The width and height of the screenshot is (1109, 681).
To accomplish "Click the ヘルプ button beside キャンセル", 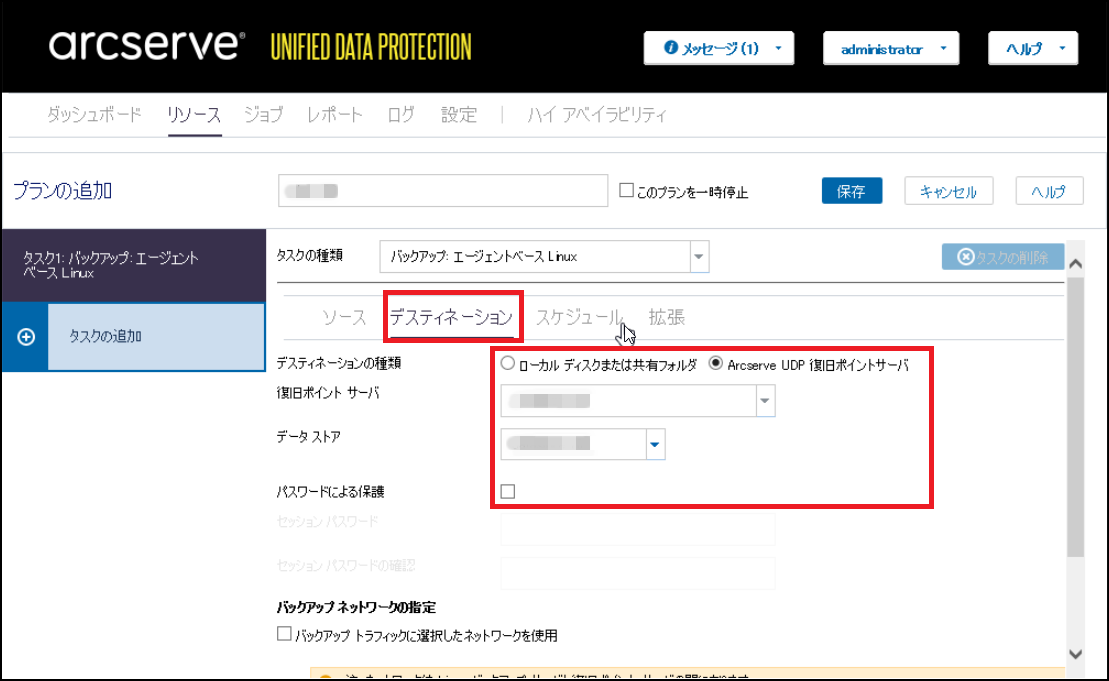I will click(1049, 191).
